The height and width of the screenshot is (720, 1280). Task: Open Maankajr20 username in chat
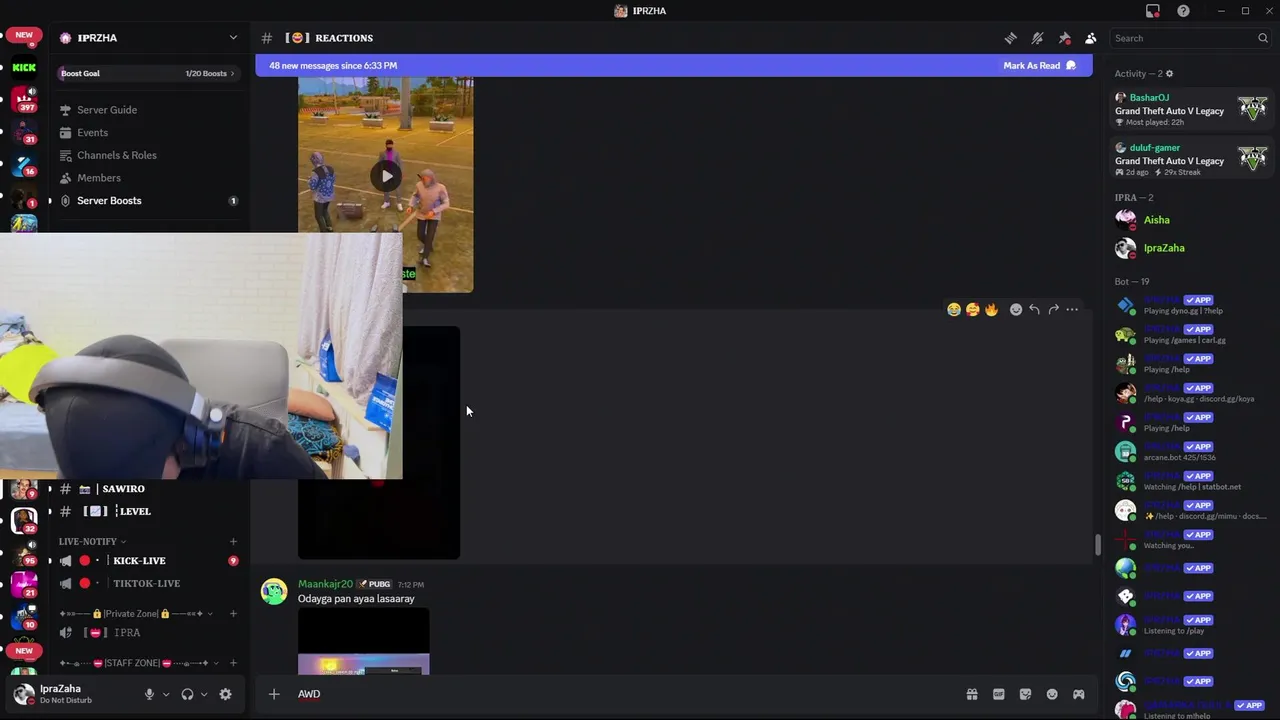pos(325,584)
